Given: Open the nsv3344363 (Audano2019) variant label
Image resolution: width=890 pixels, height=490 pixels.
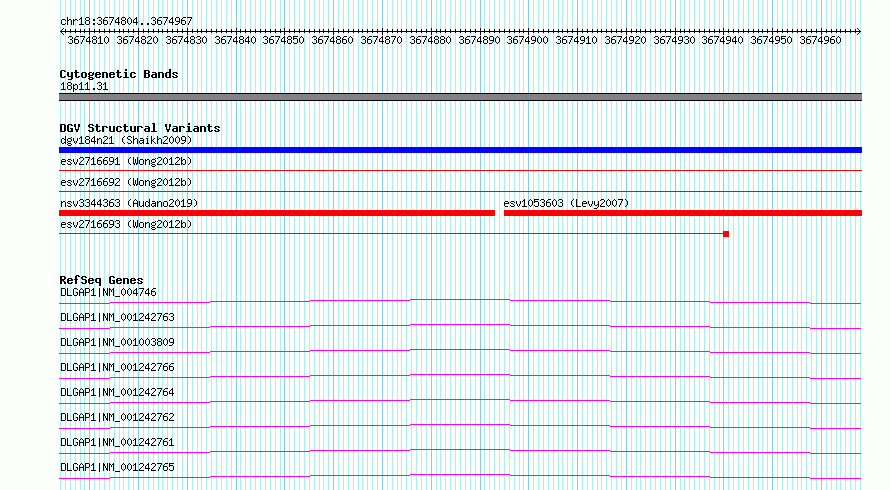Looking at the screenshot, I should (x=129, y=203).
